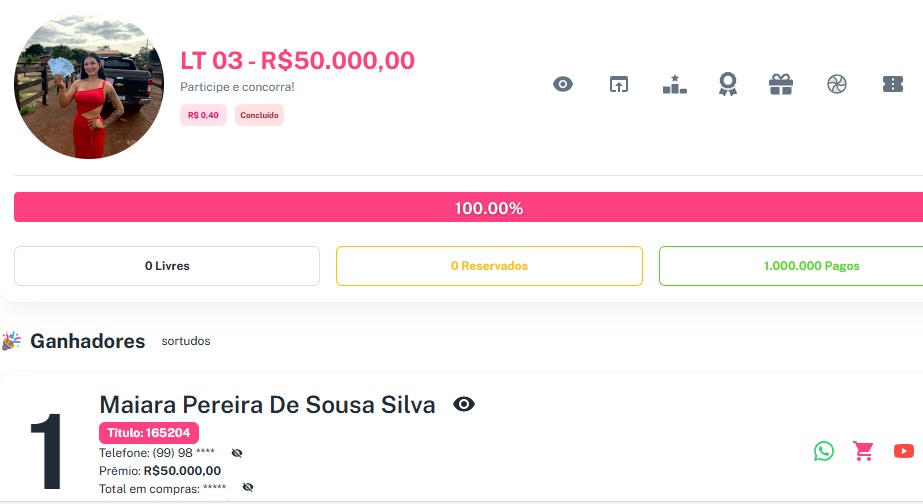Click the ticket icon
Screen dimensions: 923x504
893,85
